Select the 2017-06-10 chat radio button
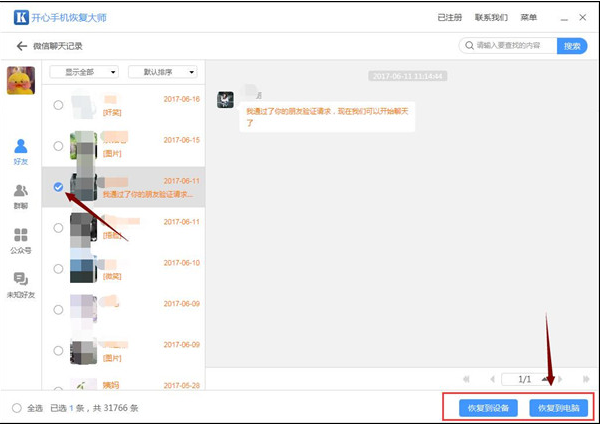The image size is (601, 425). point(58,269)
